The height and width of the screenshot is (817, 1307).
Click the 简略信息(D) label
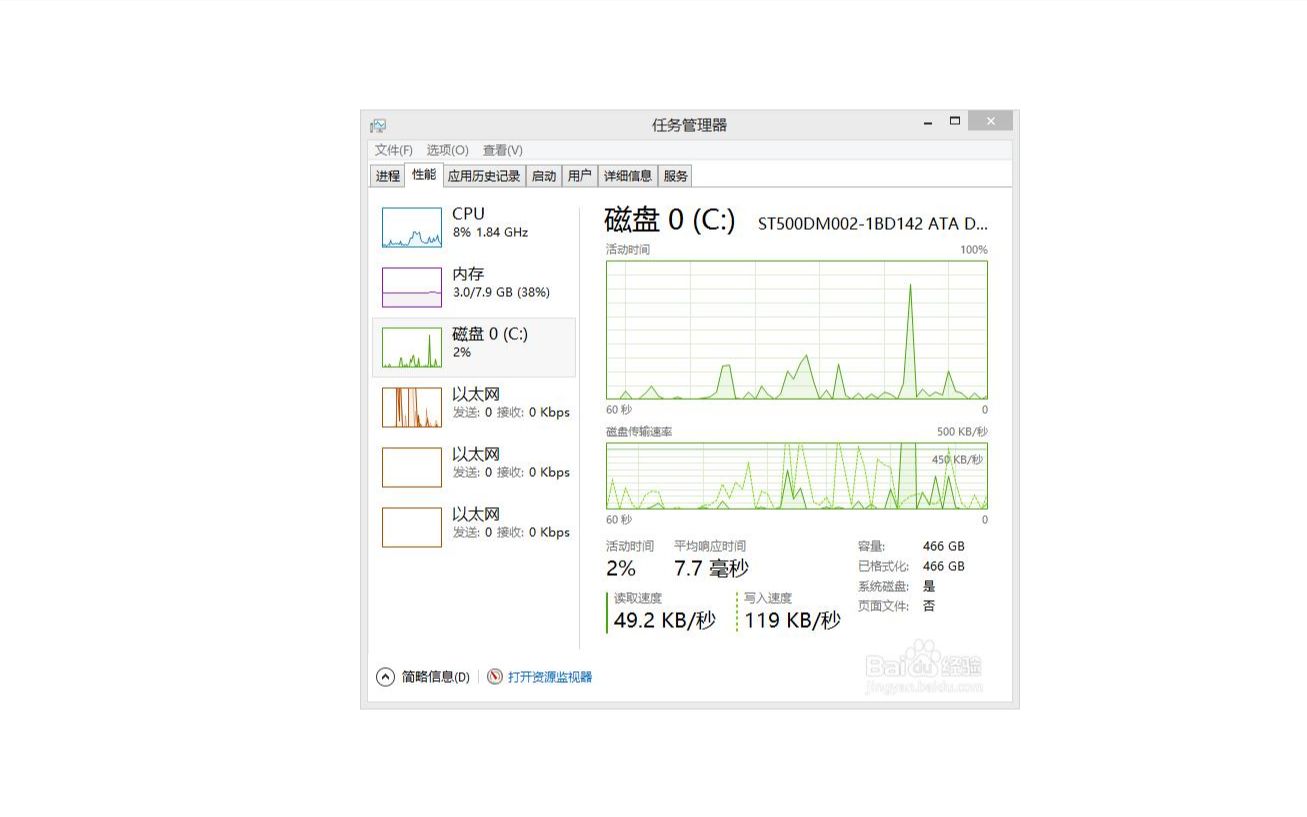(x=435, y=677)
